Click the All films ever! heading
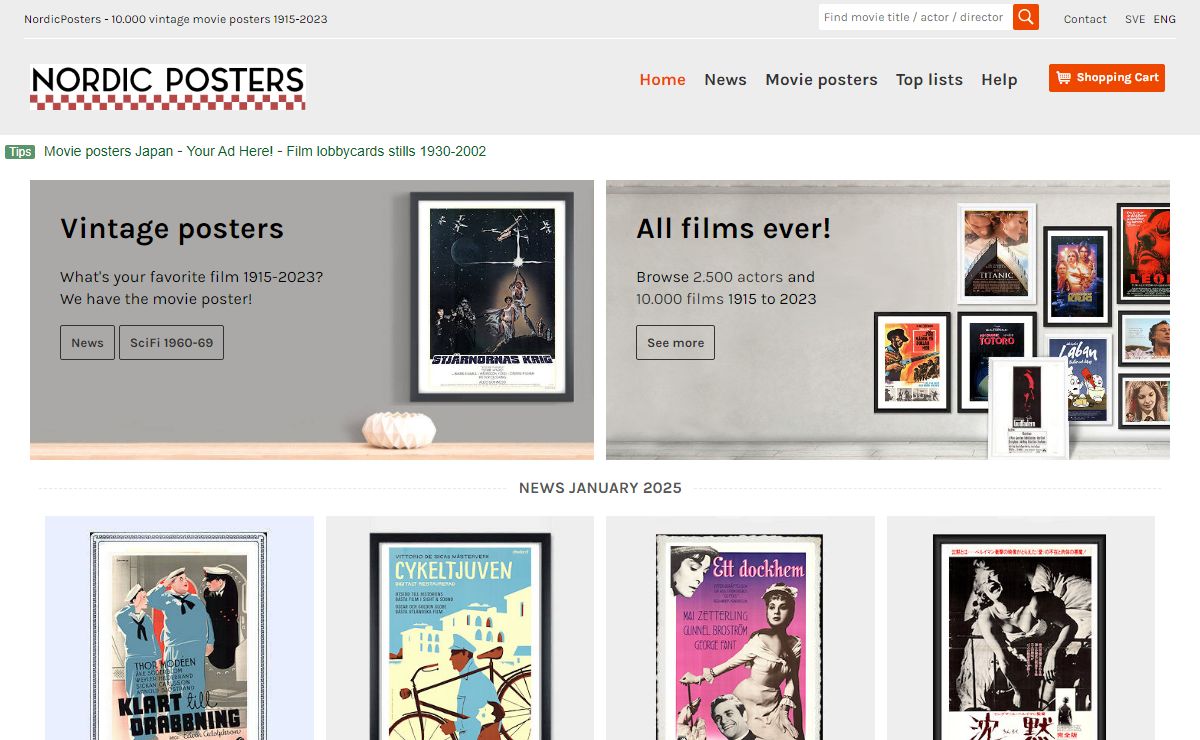 (734, 228)
